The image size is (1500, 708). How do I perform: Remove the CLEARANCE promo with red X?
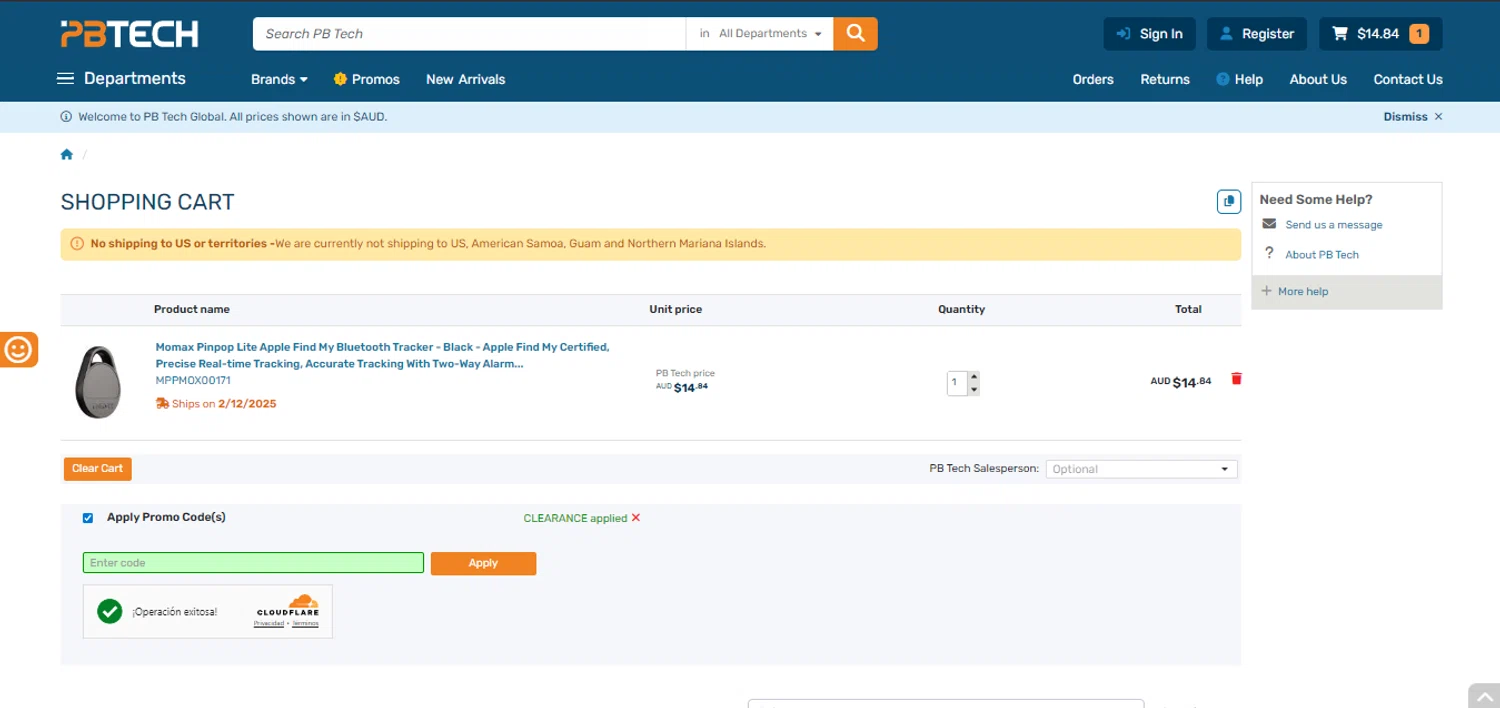pos(636,518)
